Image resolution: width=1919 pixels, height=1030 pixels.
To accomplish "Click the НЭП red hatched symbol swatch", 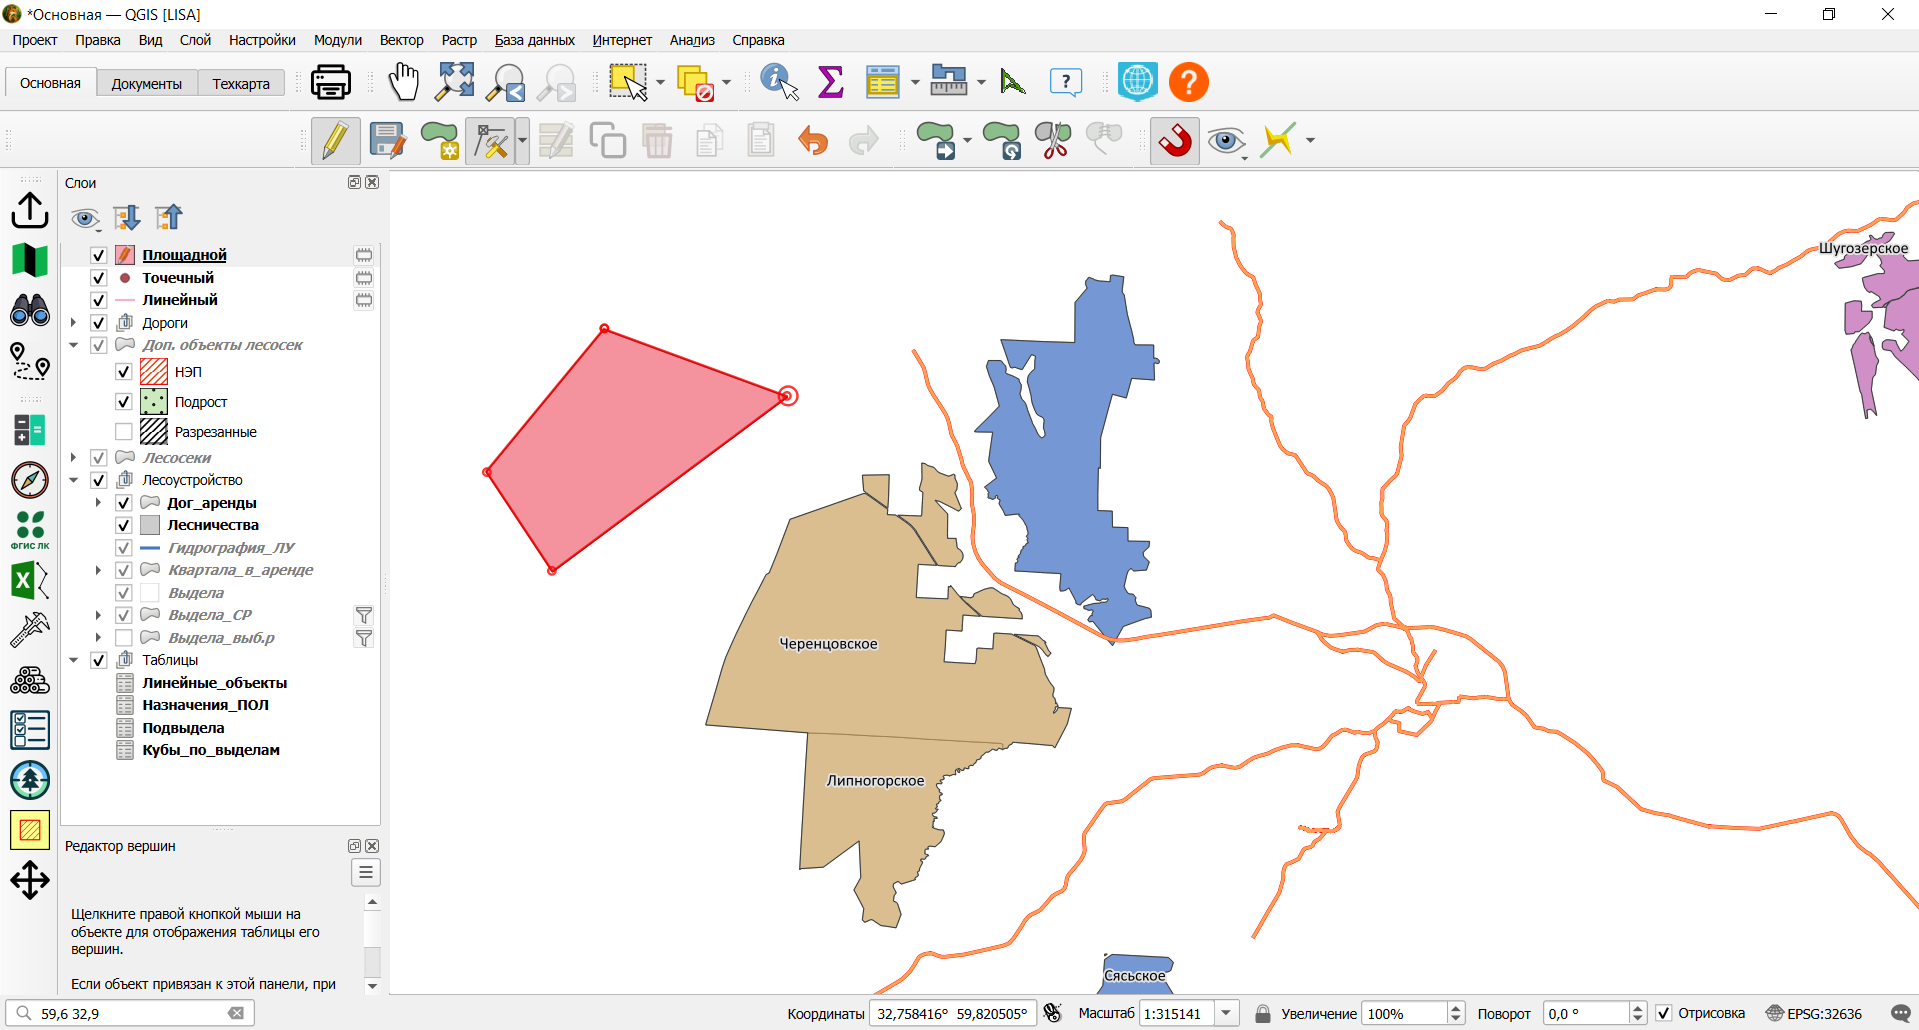I will pyautogui.click(x=154, y=372).
